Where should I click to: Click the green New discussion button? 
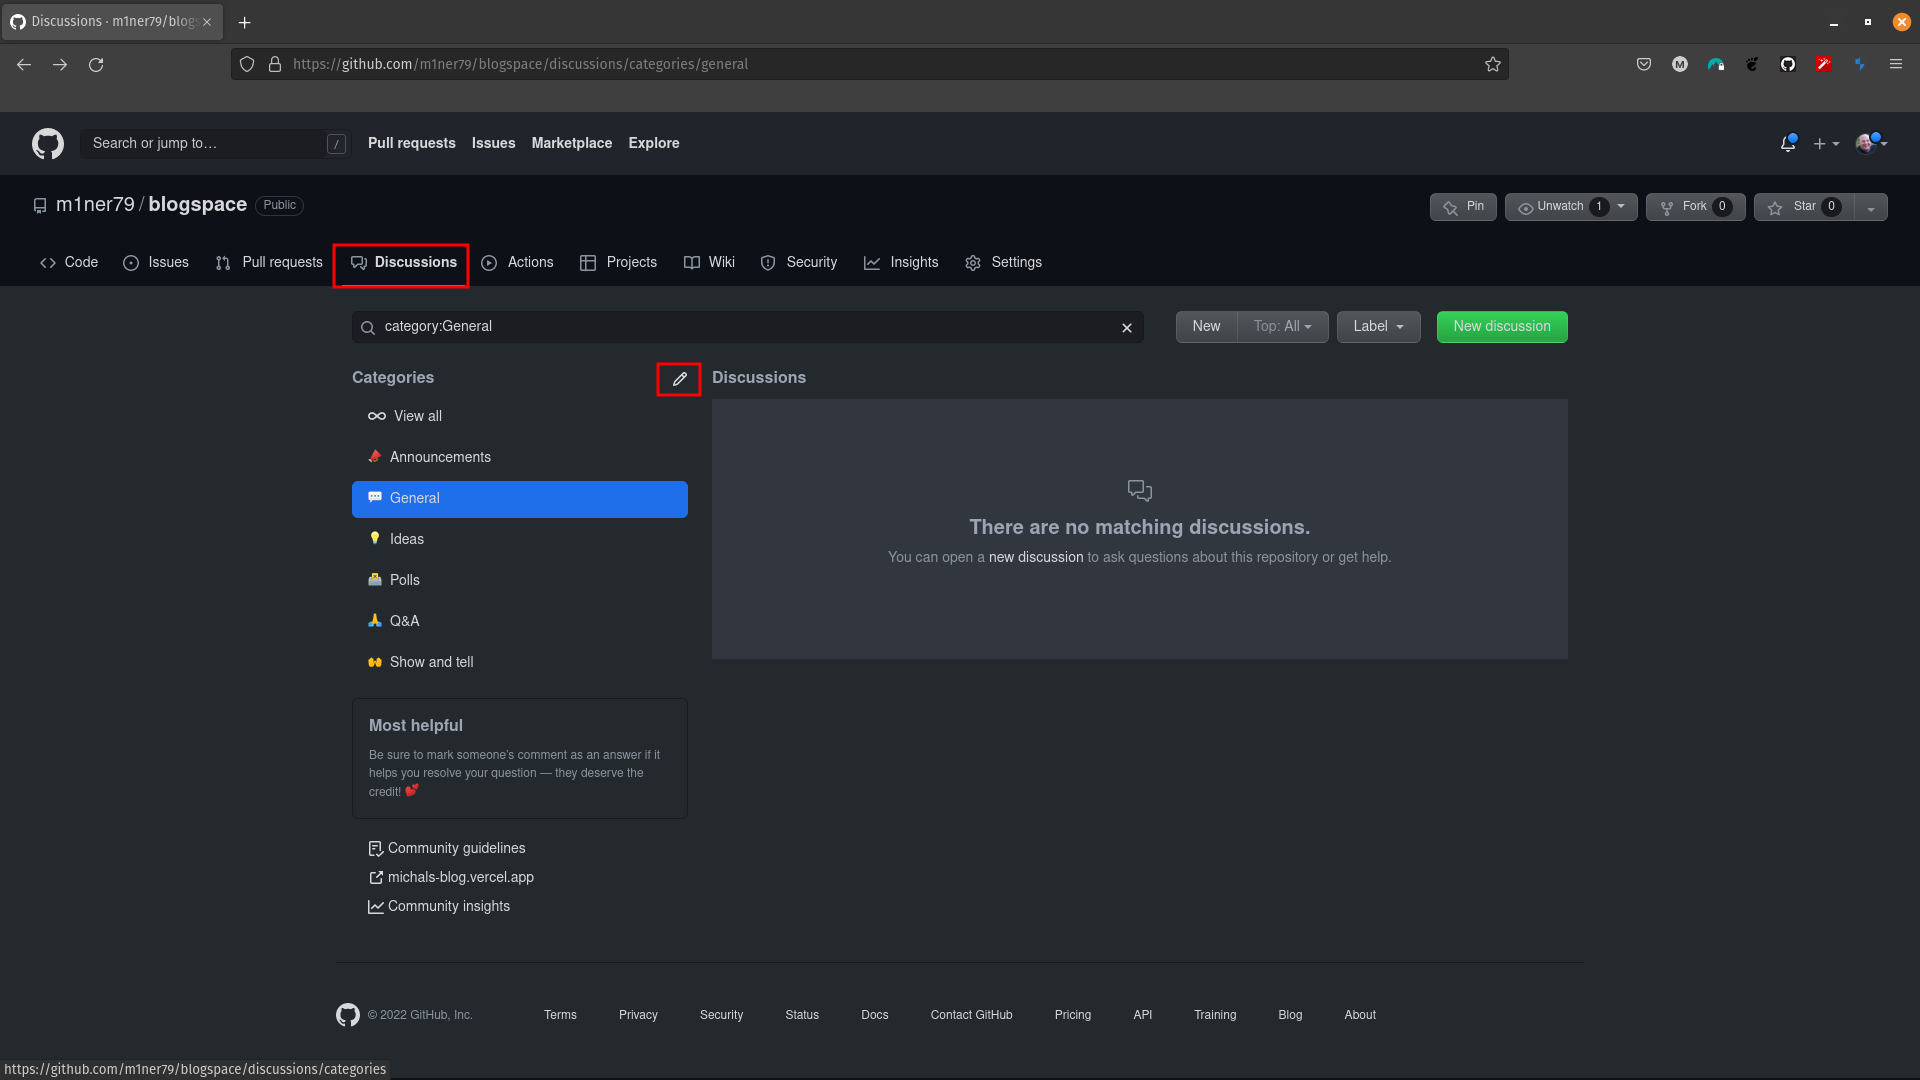tap(1502, 327)
